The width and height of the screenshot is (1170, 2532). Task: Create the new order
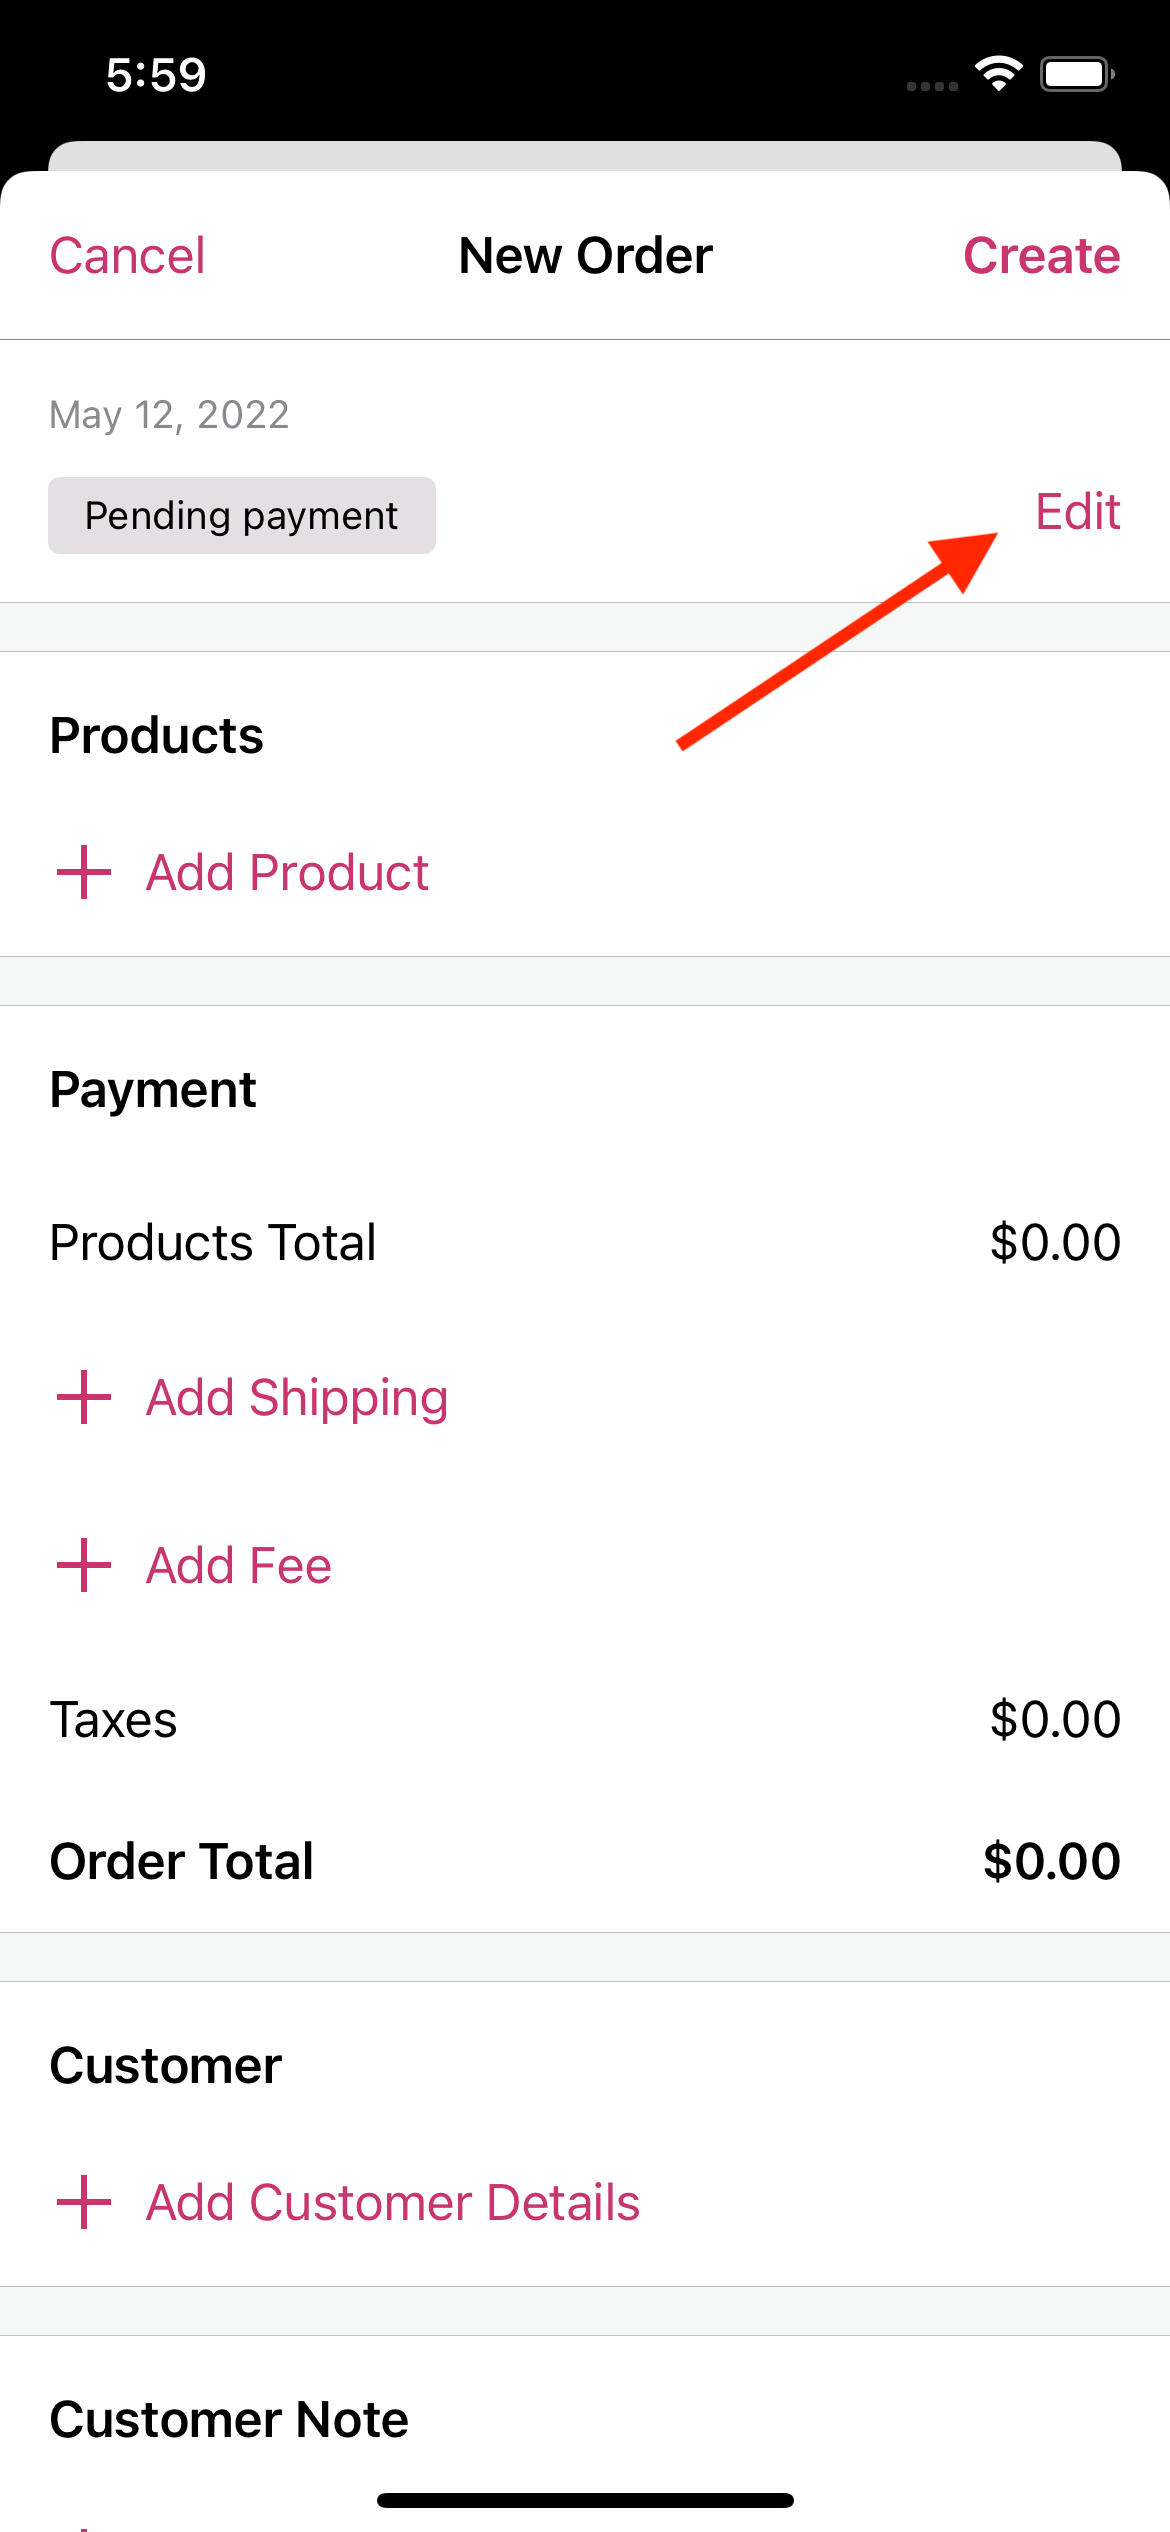tap(1042, 255)
